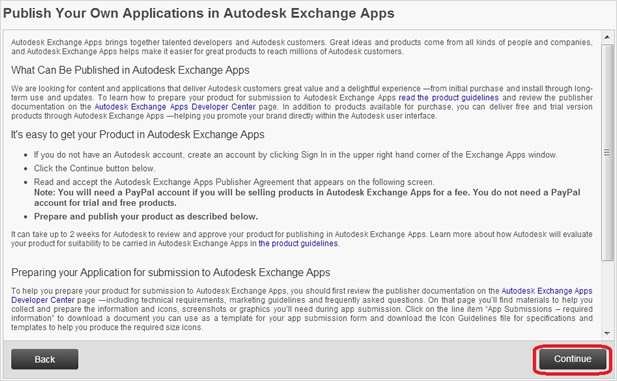Image resolution: width=617 pixels, height=381 pixels.
Task: Click bullet 'Click the Continue button below.'
Action: point(94,168)
